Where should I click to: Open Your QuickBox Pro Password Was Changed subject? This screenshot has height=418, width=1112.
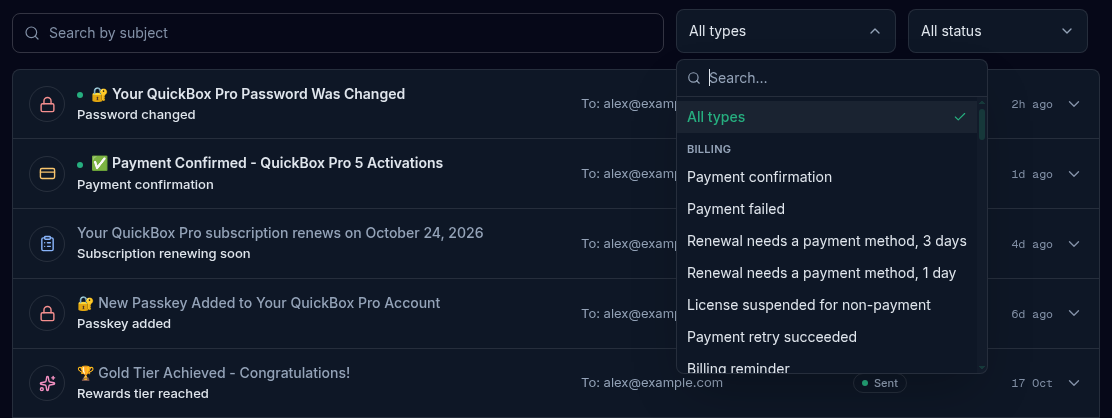tap(258, 94)
